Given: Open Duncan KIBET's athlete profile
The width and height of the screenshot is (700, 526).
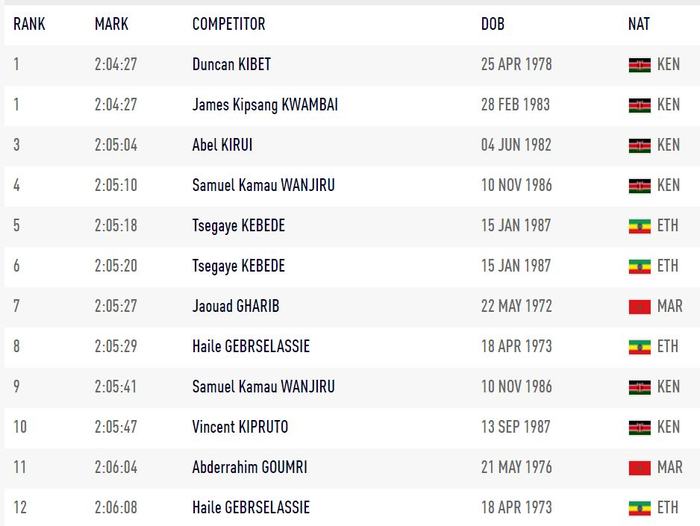Looking at the screenshot, I should [231, 65].
